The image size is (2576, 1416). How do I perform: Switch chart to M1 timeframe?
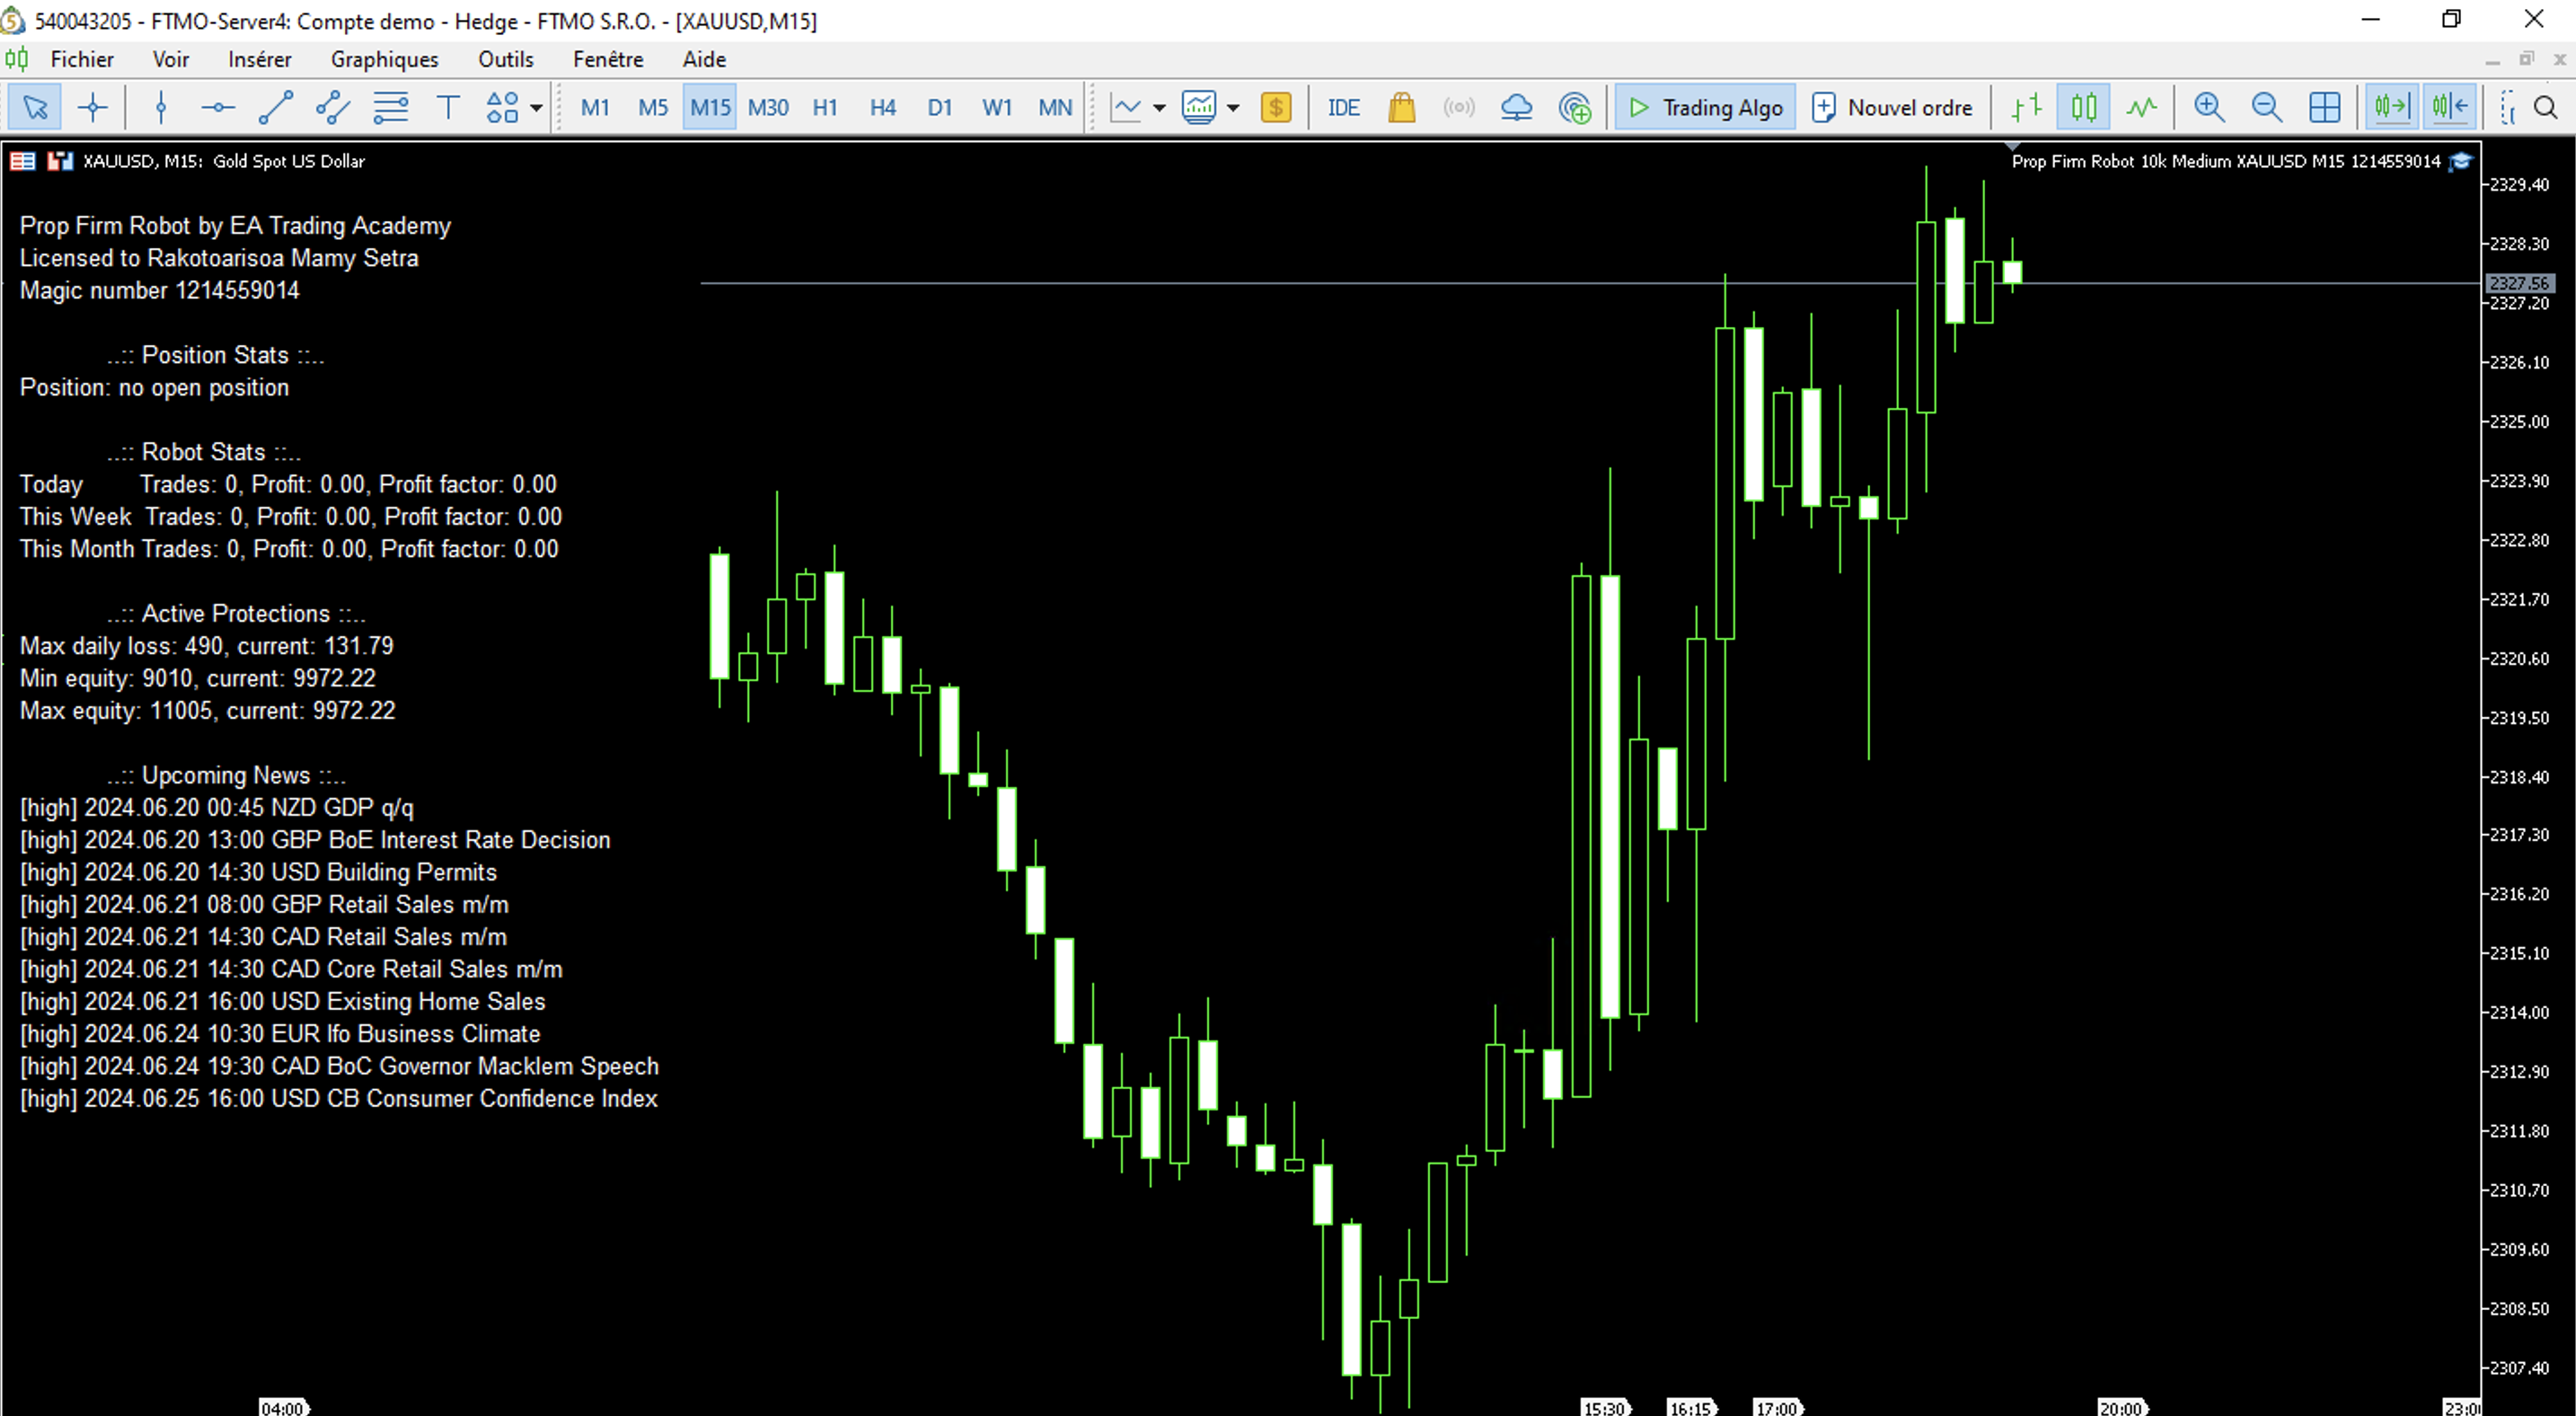[595, 107]
